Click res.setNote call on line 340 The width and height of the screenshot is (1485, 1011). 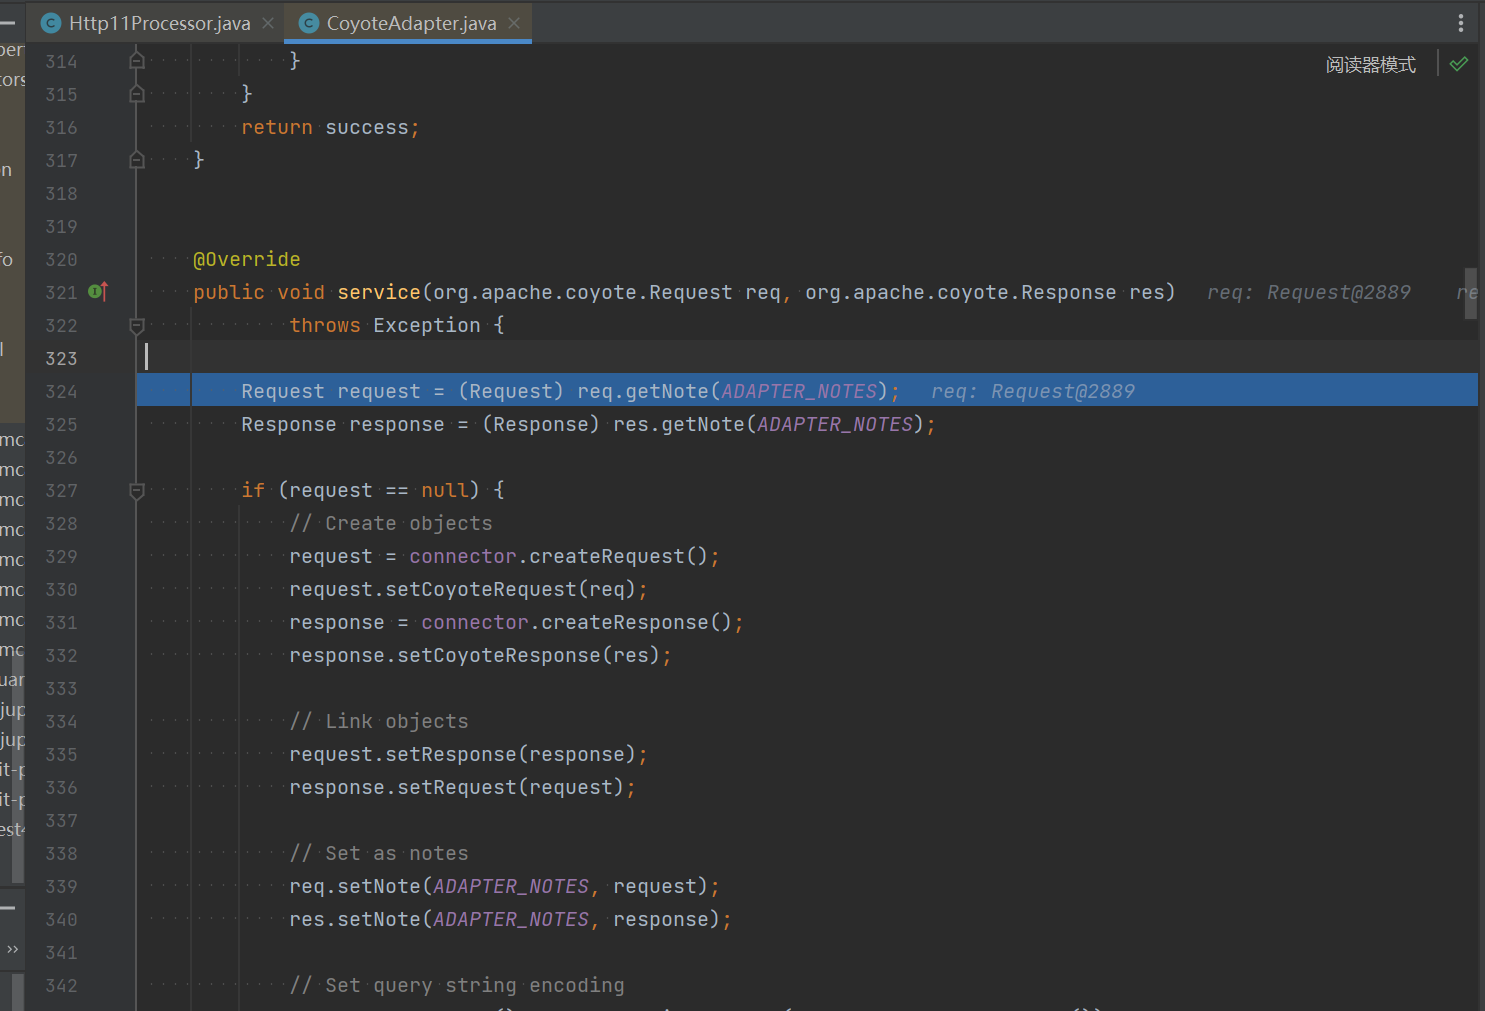[x=510, y=919]
